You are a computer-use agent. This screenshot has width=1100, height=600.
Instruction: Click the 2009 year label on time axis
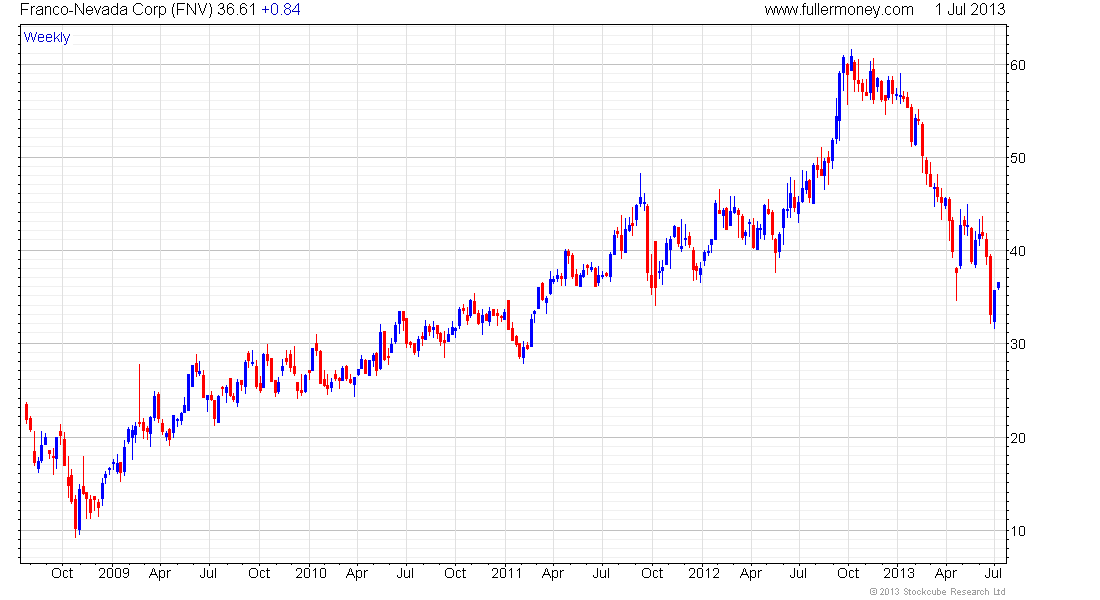pyautogui.click(x=114, y=573)
